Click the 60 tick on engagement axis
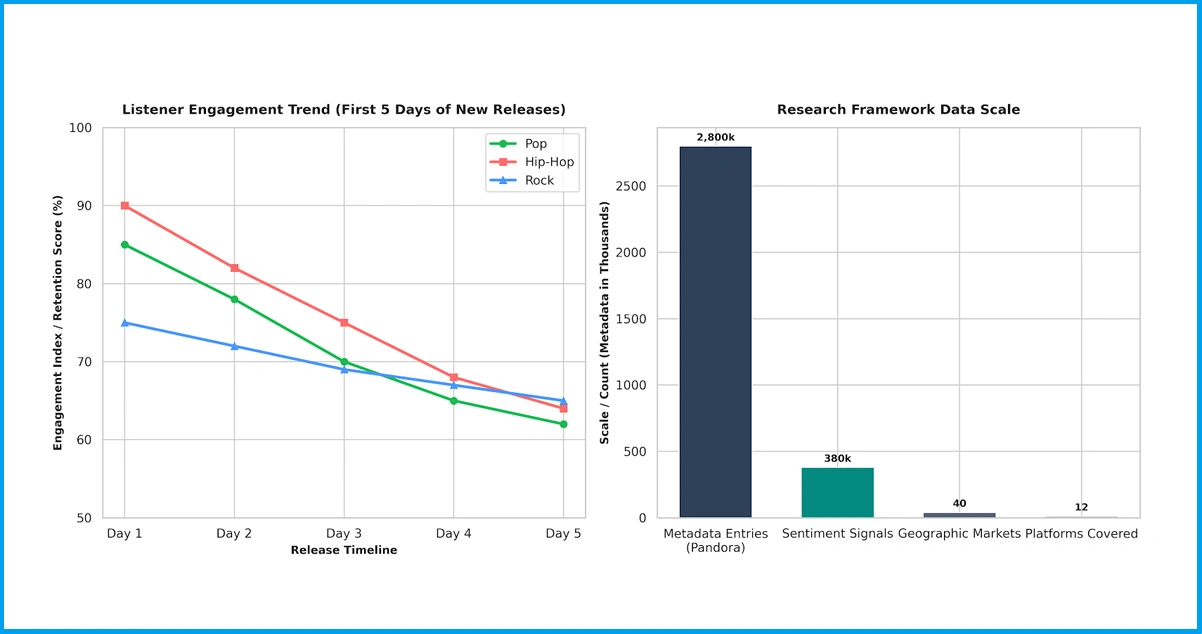The width and height of the screenshot is (1202, 634). coord(85,440)
